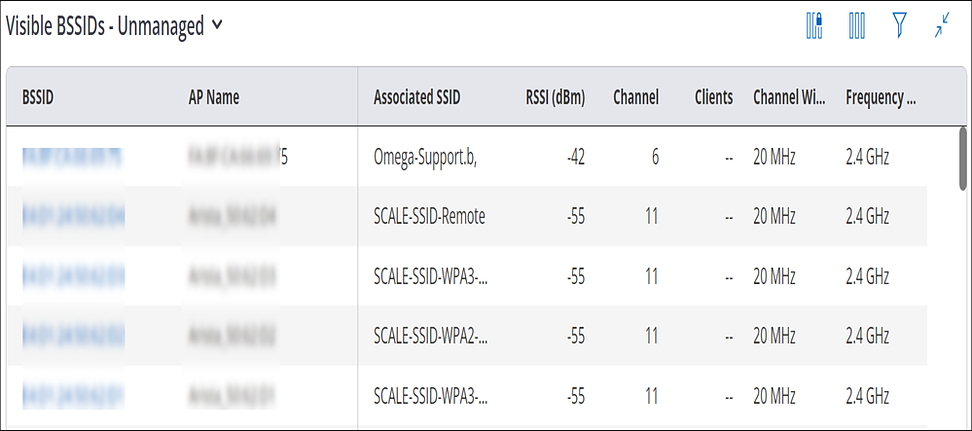The width and height of the screenshot is (972, 431).
Task: Click the blurred AP name in the Omega-Support.b row
Action: click(x=238, y=158)
